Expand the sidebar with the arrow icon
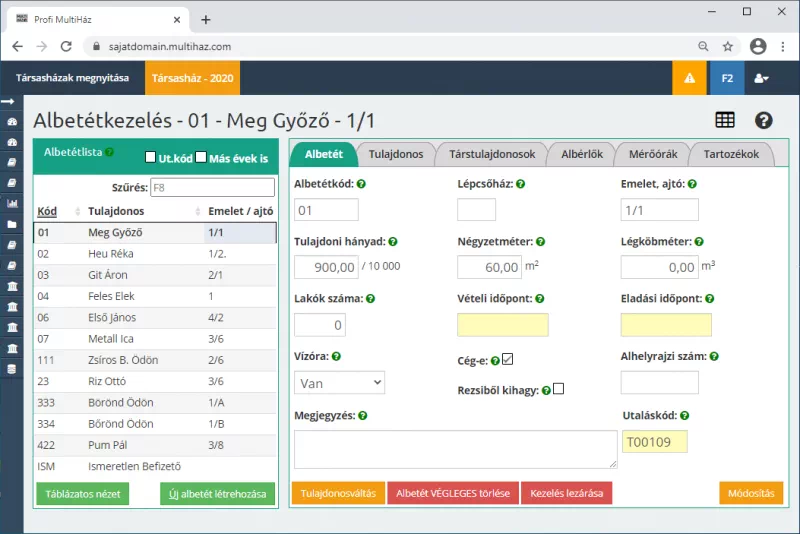Image resolution: width=800 pixels, height=534 pixels. pos(11,102)
